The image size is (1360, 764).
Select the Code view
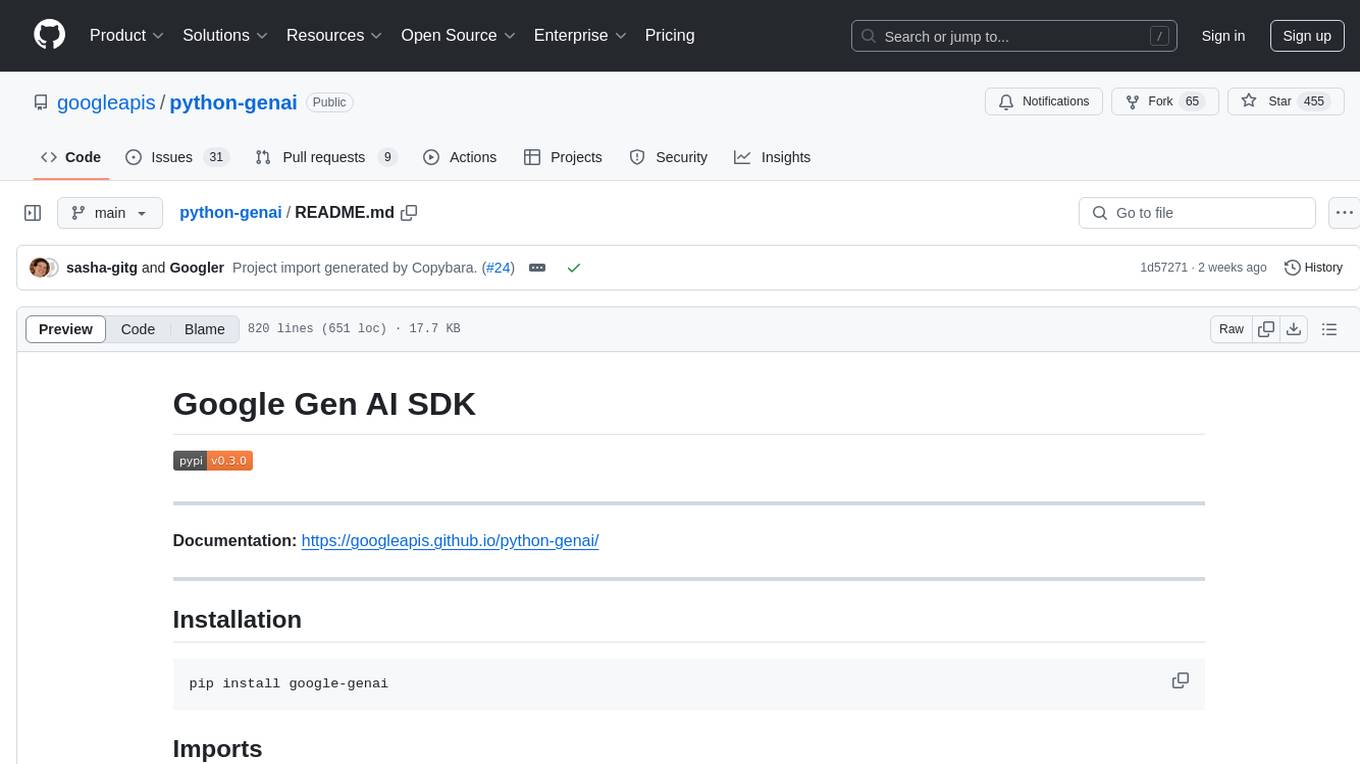coord(138,329)
